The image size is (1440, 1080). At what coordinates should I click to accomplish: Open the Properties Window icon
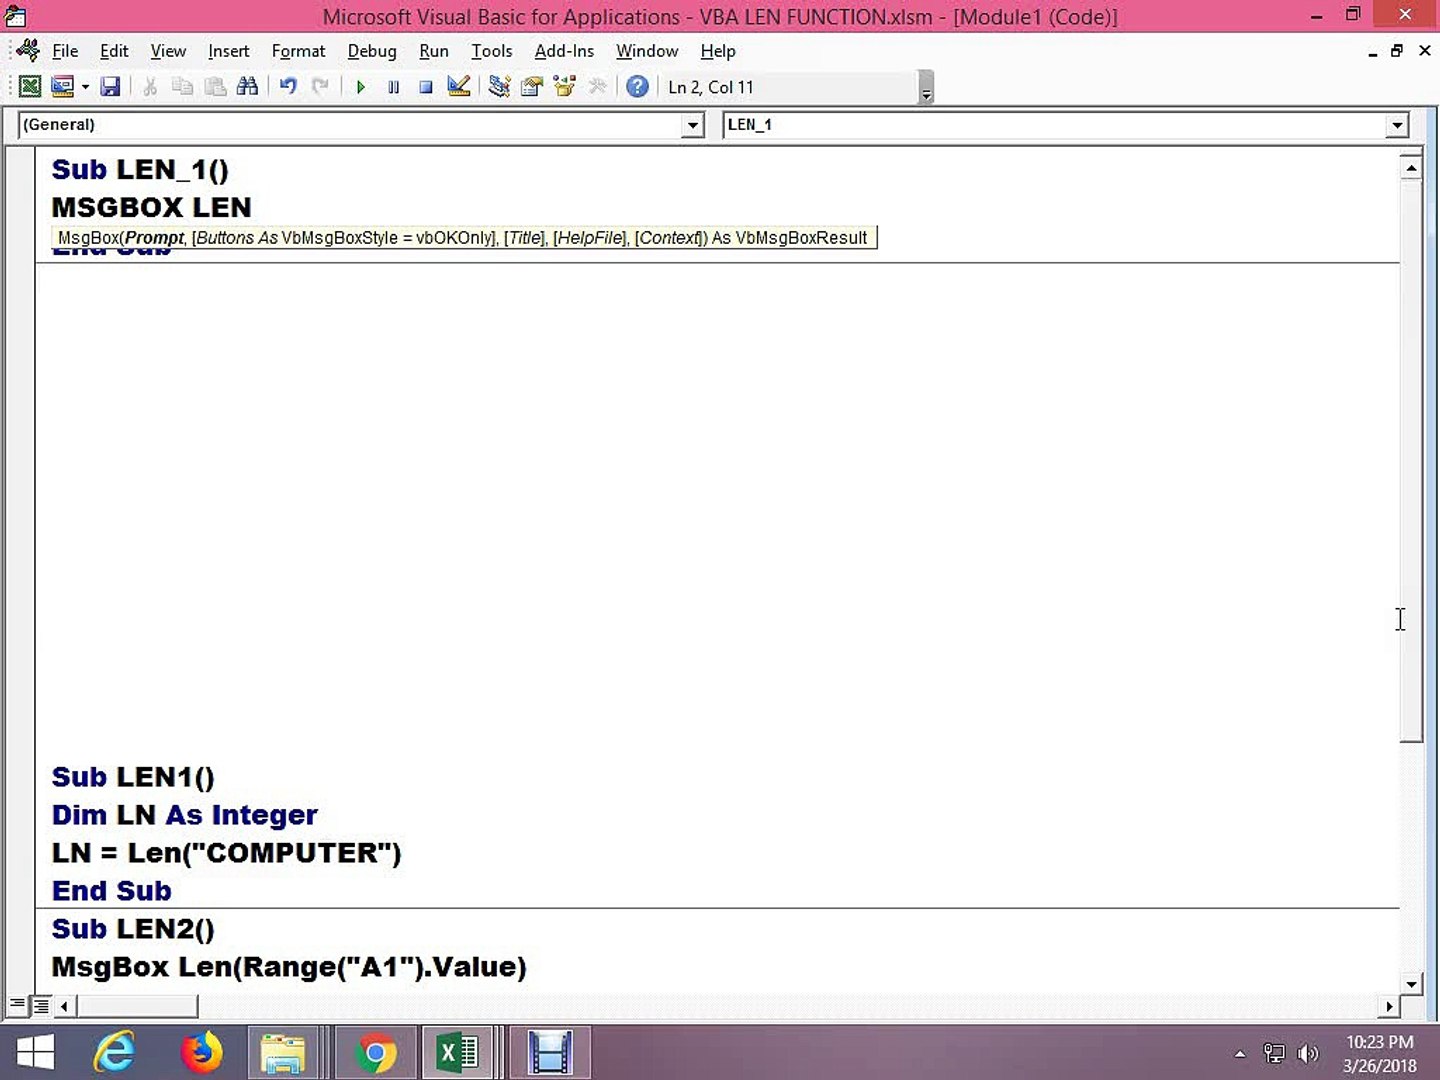pos(531,87)
